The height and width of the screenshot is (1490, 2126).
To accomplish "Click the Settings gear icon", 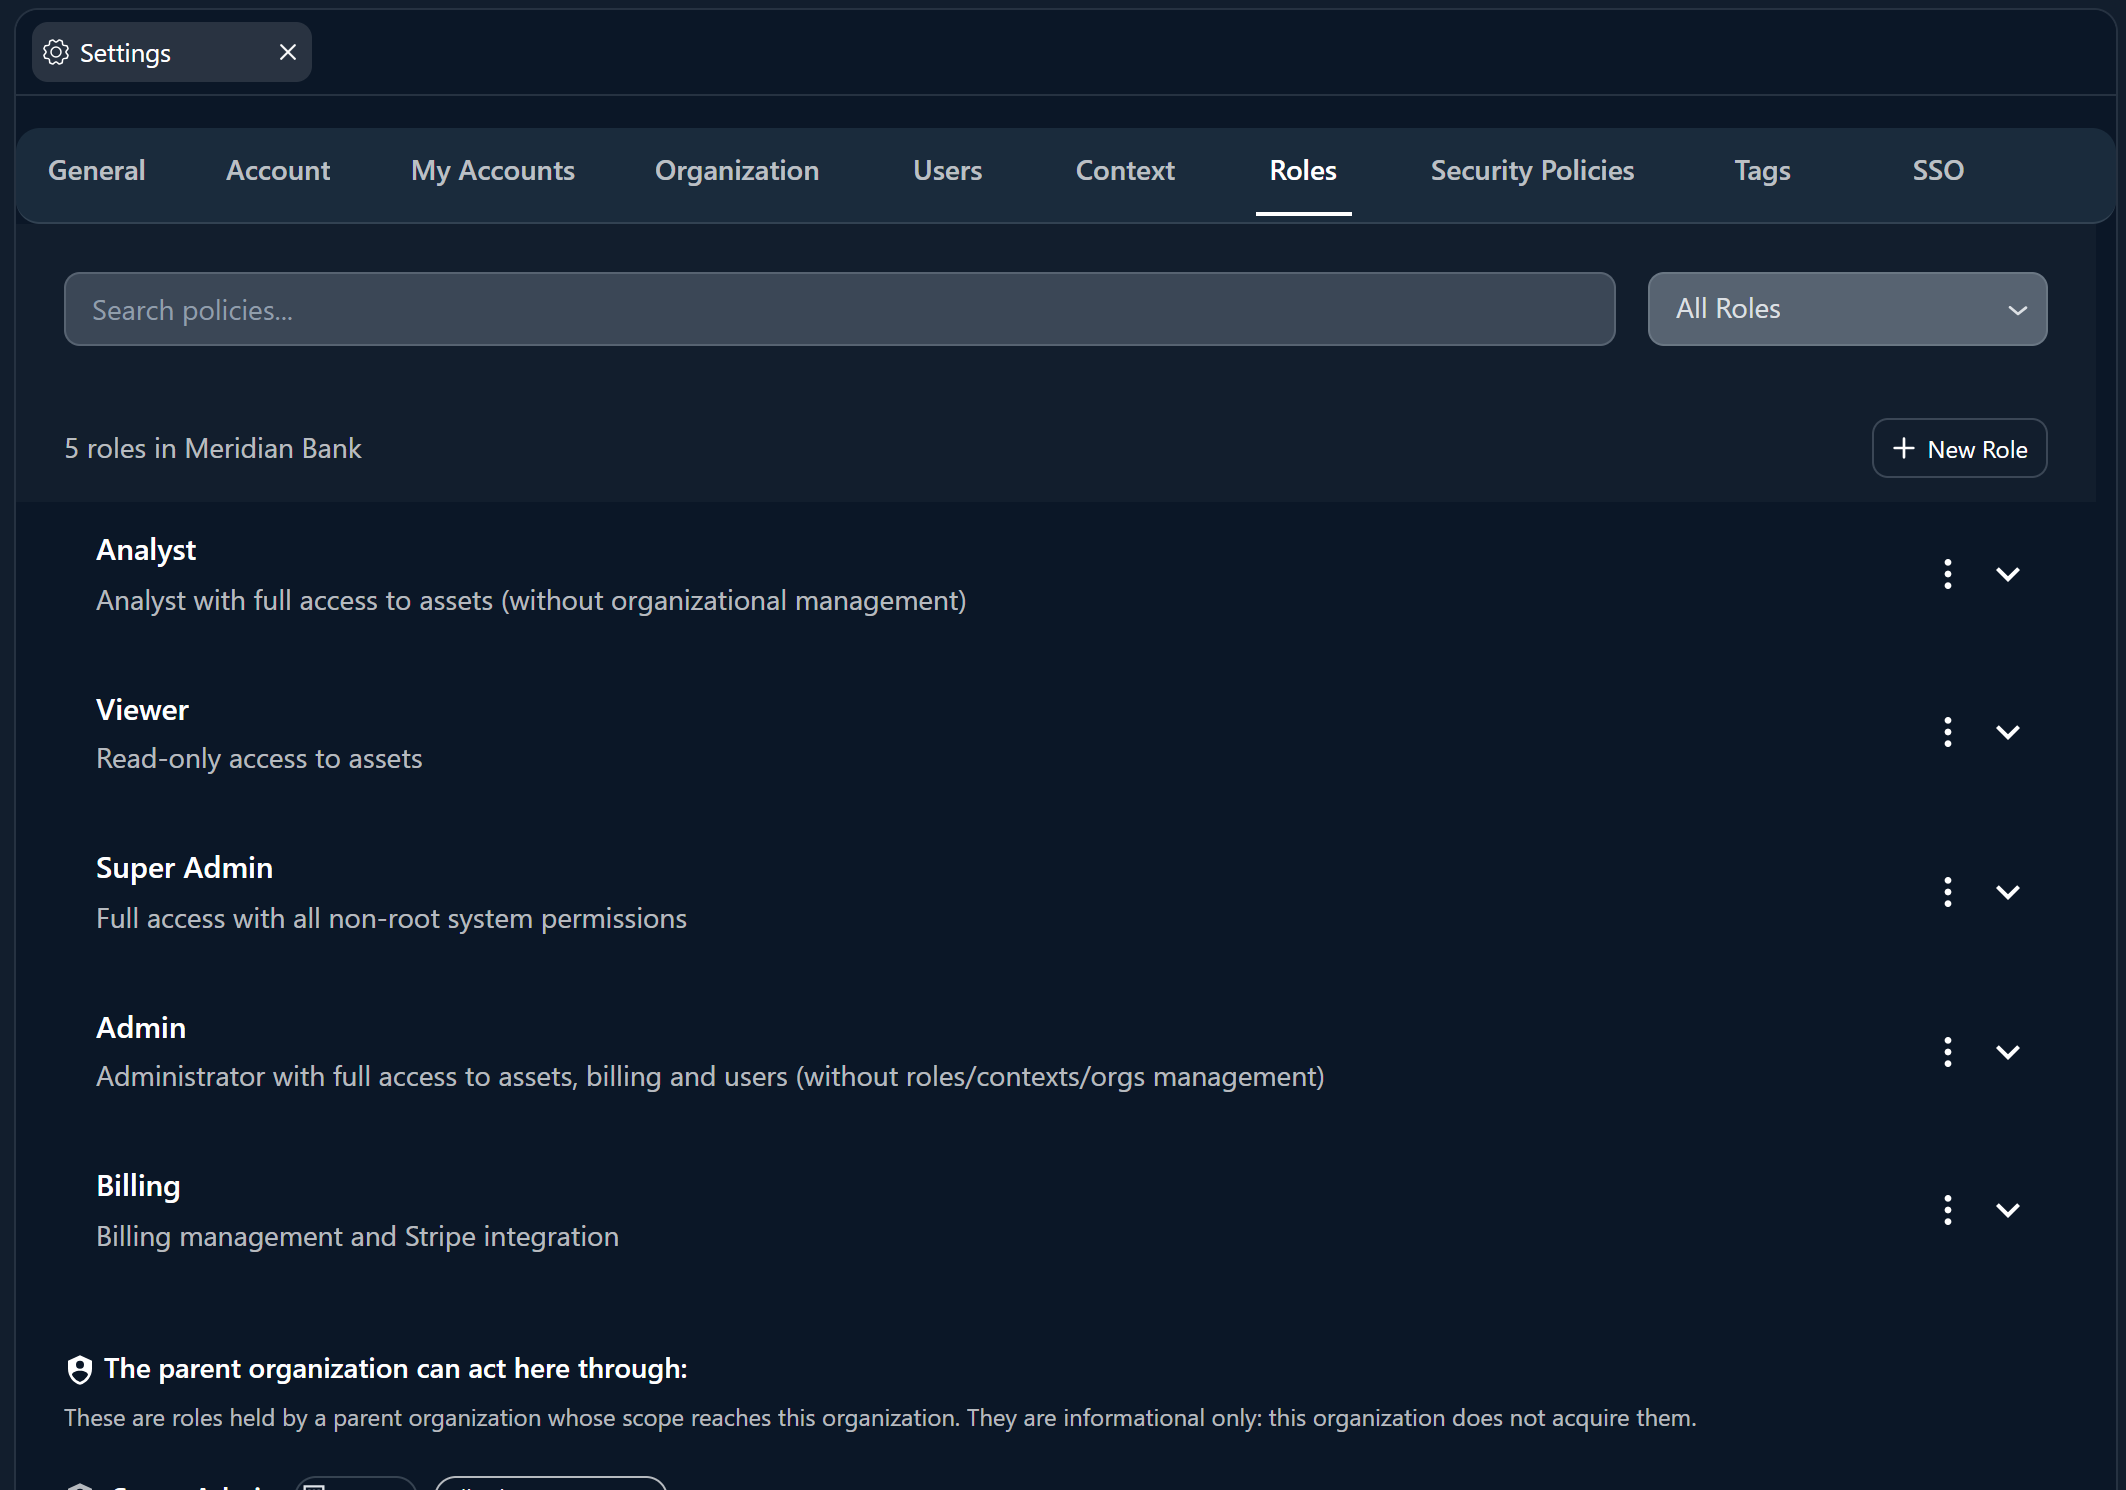I will (56, 52).
